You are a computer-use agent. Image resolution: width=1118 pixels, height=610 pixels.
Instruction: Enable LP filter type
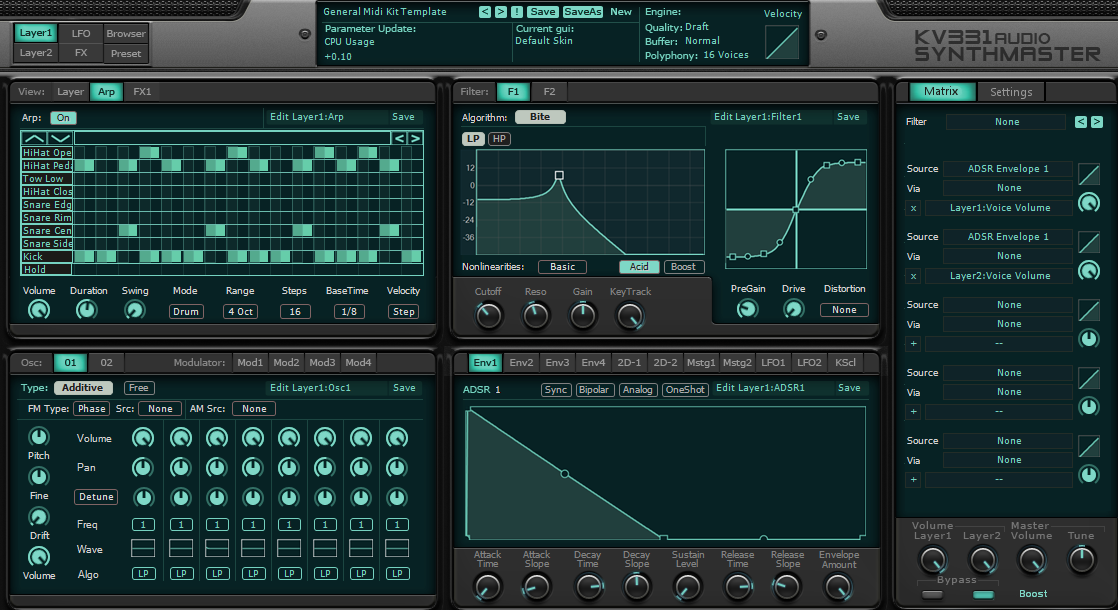pos(473,139)
